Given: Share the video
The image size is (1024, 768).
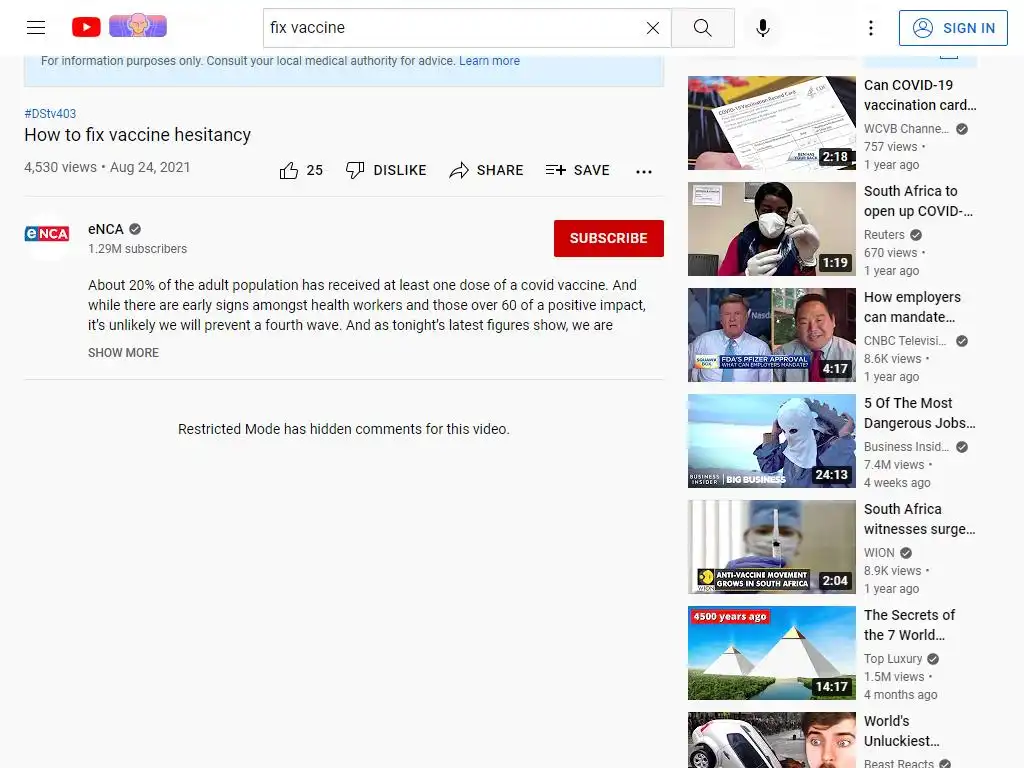Looking at the screenshot, I should [487, 170].
